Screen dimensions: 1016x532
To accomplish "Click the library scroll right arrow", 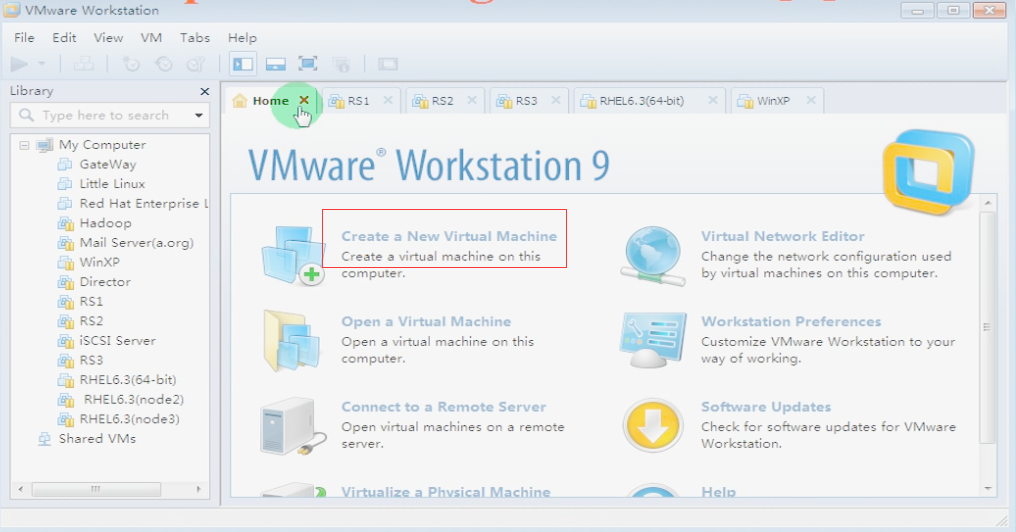I will 198,489.
